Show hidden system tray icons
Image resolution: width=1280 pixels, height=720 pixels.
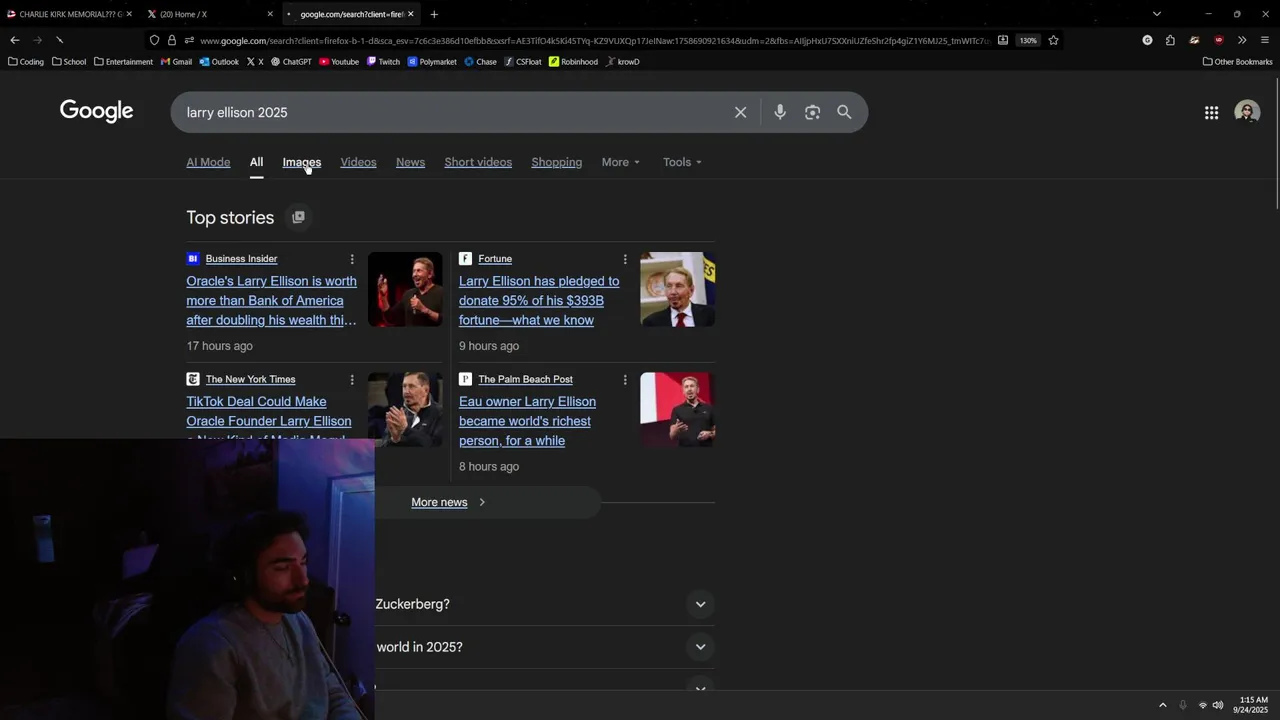tap(1162, 705)
